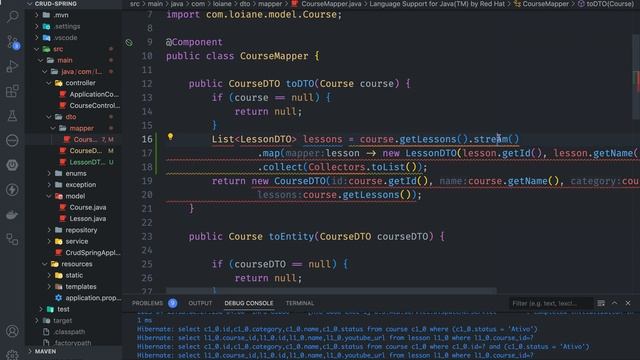Open the bottom-most connected-squares activity icon

pyautogui.click(x=12, y=239)
